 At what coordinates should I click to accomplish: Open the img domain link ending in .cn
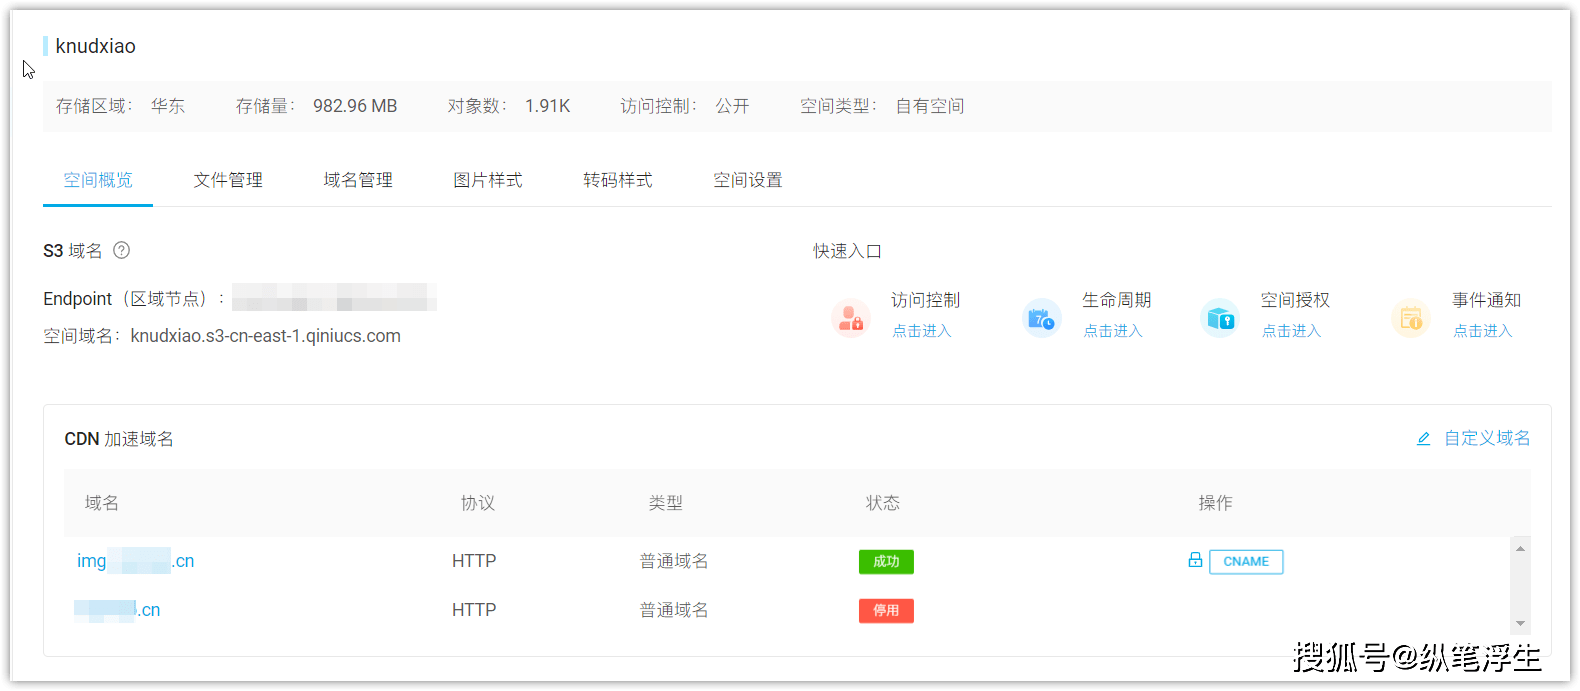tap(136, 561)
